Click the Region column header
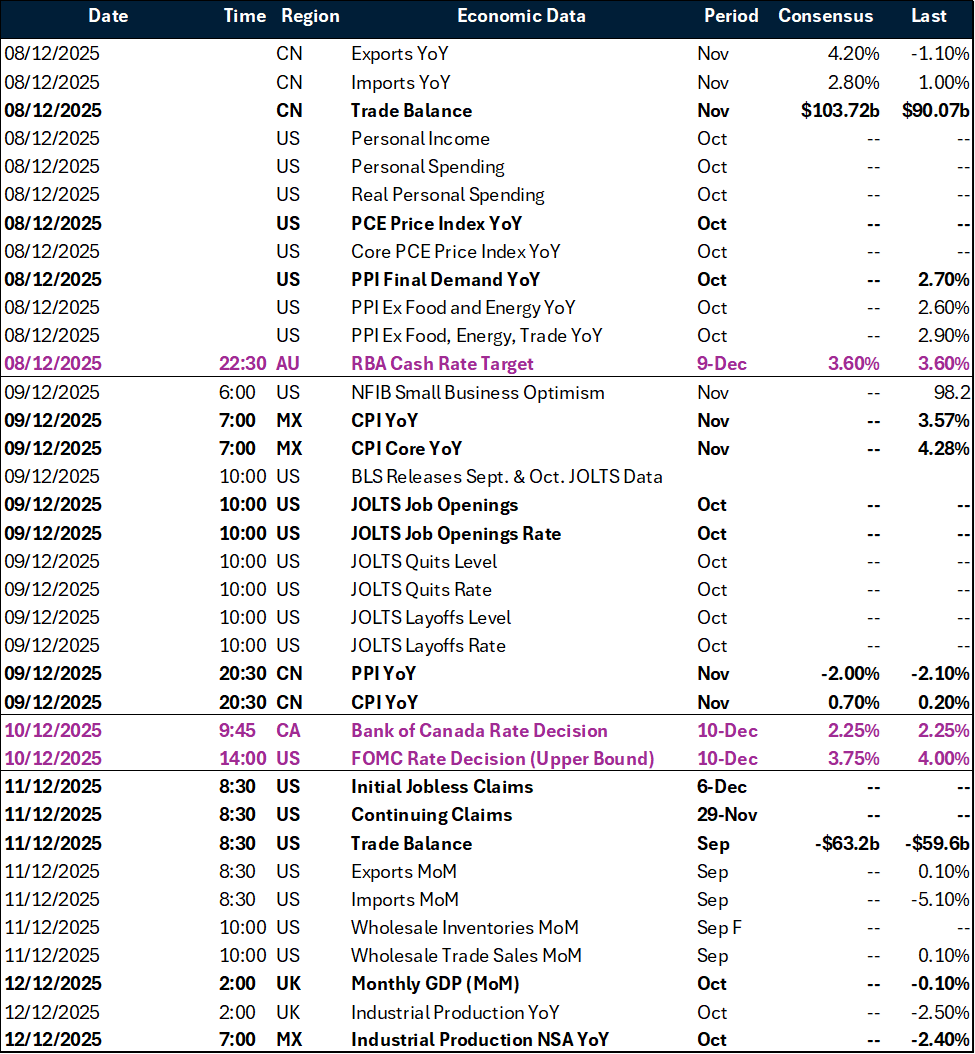 [310, 16]
